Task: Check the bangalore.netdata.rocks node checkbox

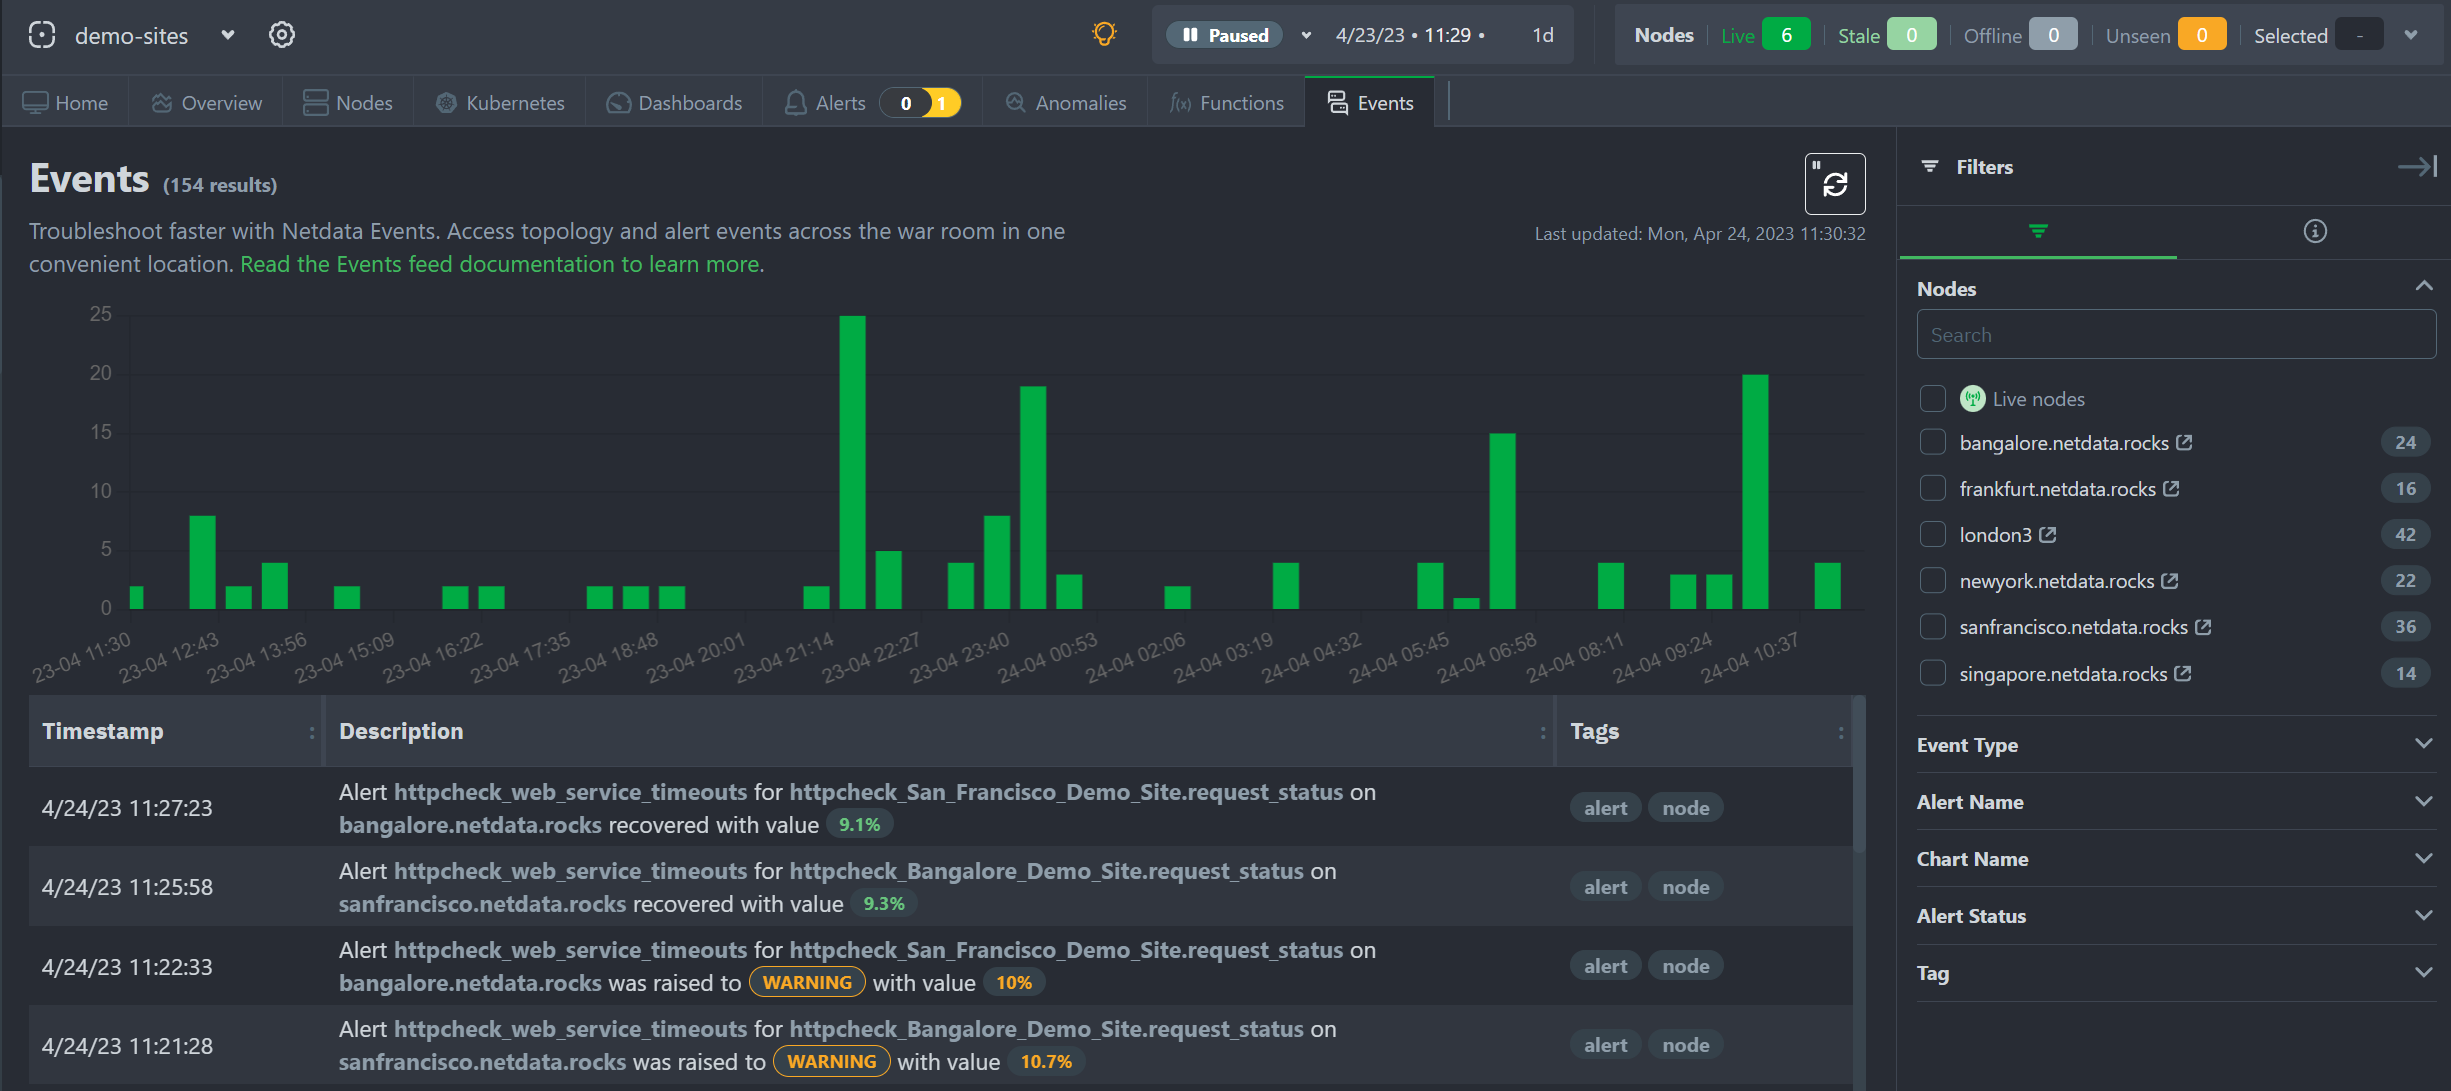Action: [1933, 443]
